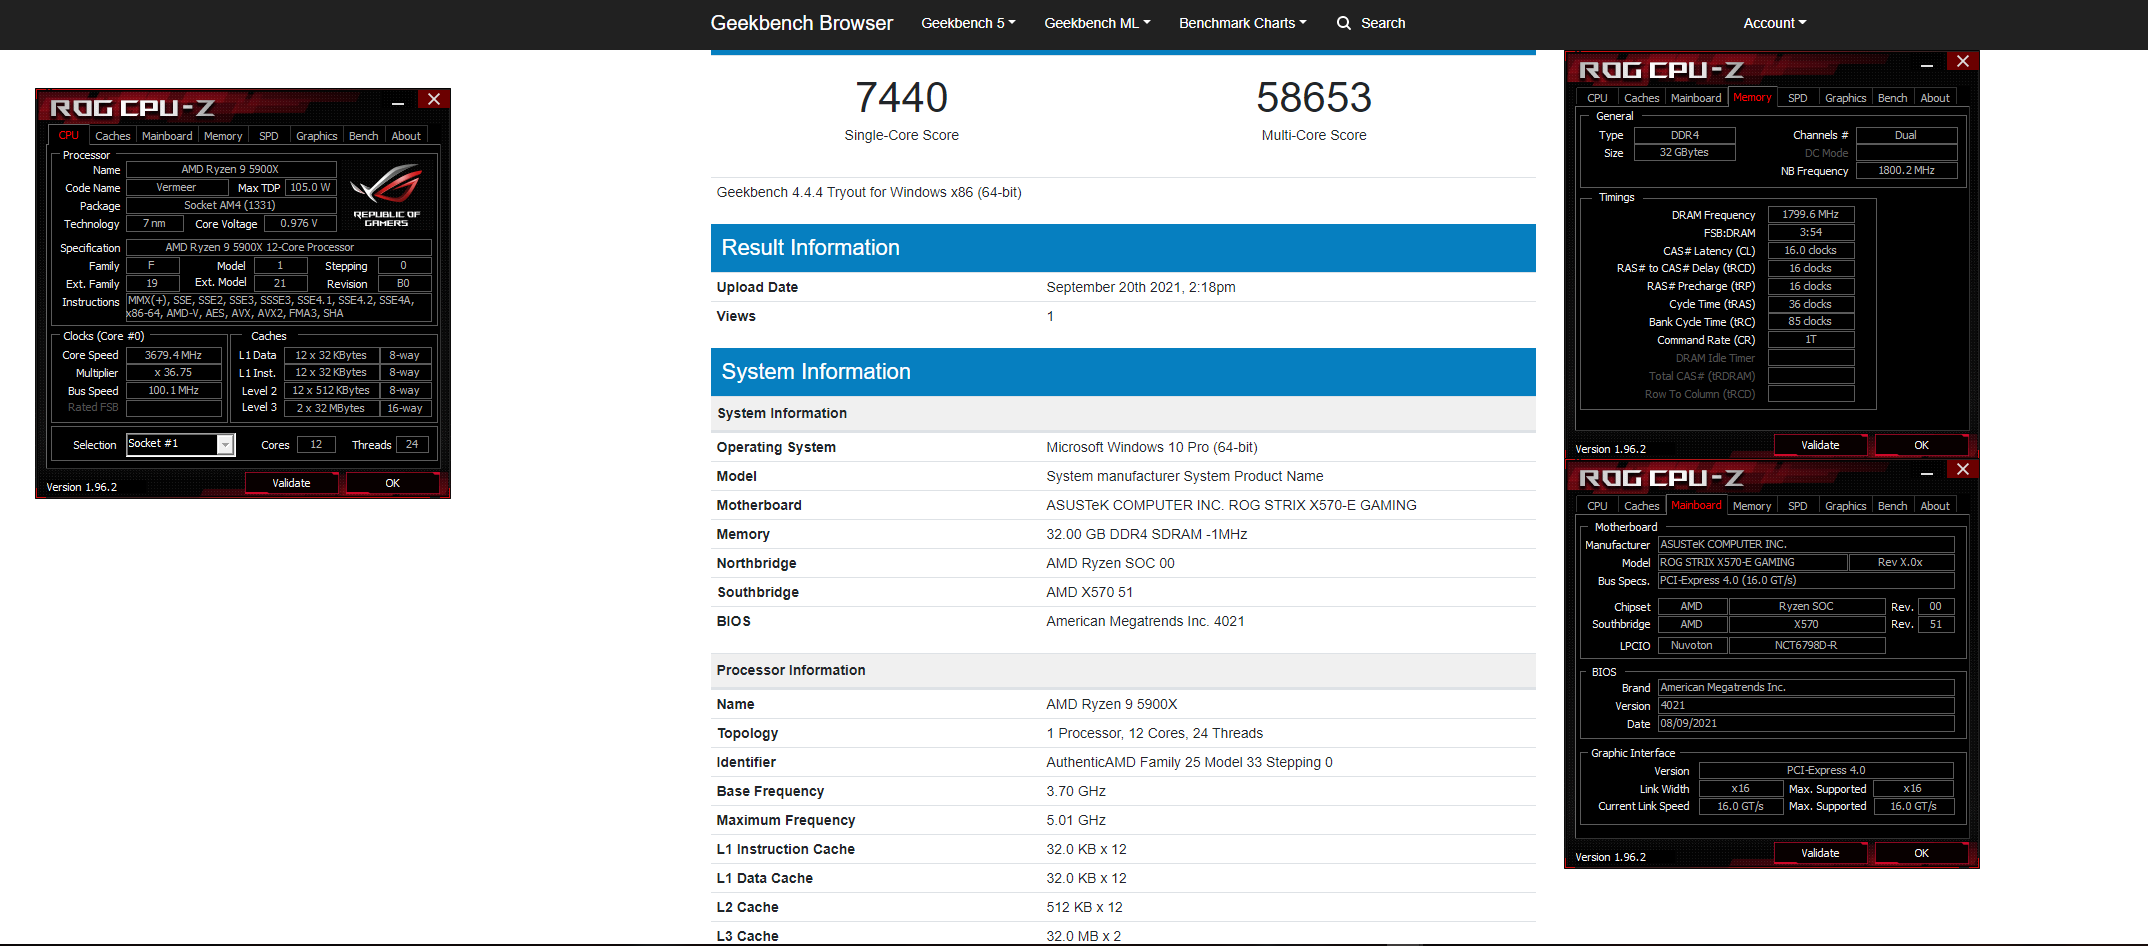Click the Republic of Gamers logo
2148x946 pixels.
pyautogui.click(x=387, y=195)
